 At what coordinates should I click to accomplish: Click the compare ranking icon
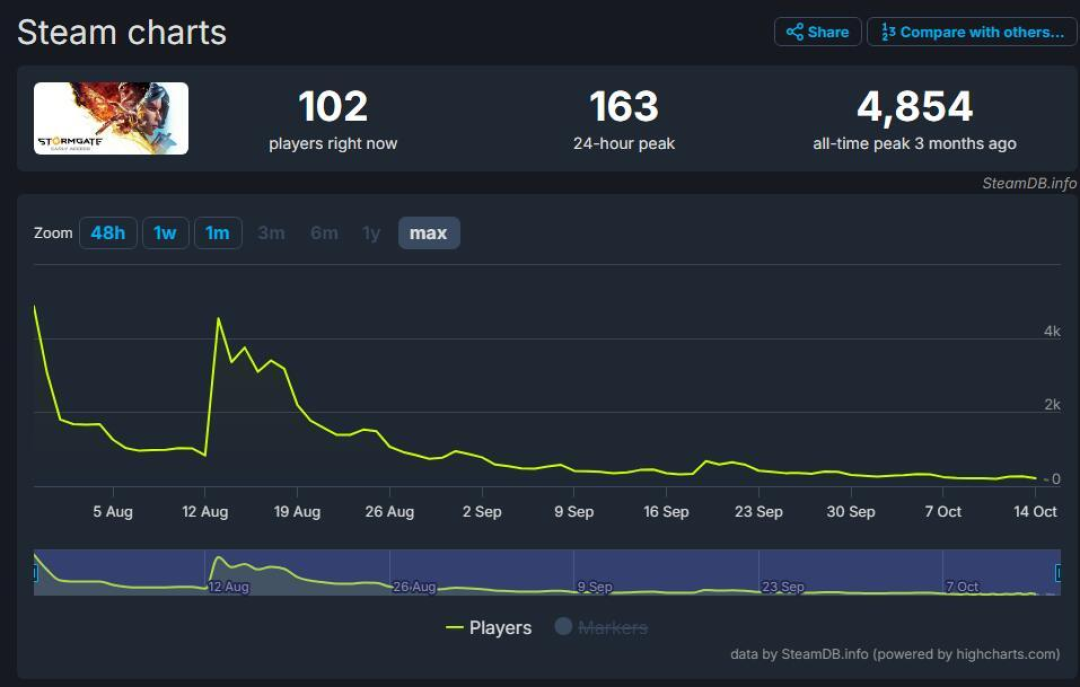(889, 32)
